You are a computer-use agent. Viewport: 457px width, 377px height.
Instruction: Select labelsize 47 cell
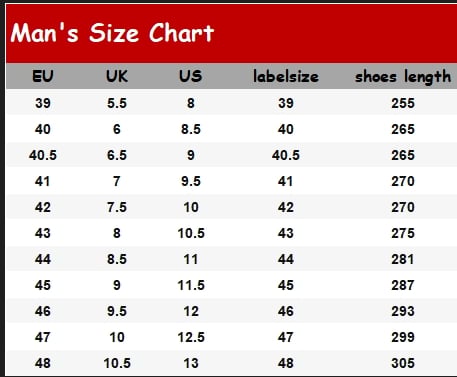[x=286, y=337]
